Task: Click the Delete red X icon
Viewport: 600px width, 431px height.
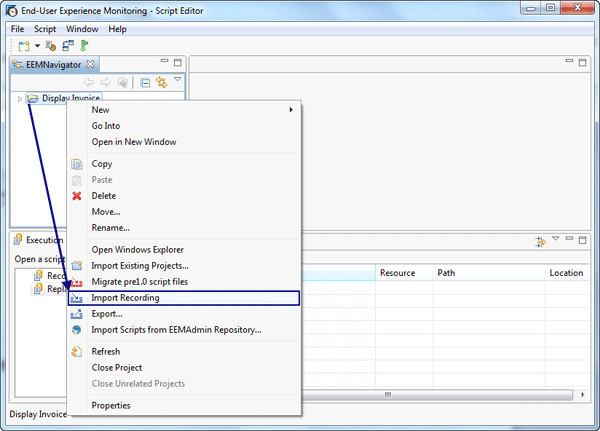Action: point(76,196)
